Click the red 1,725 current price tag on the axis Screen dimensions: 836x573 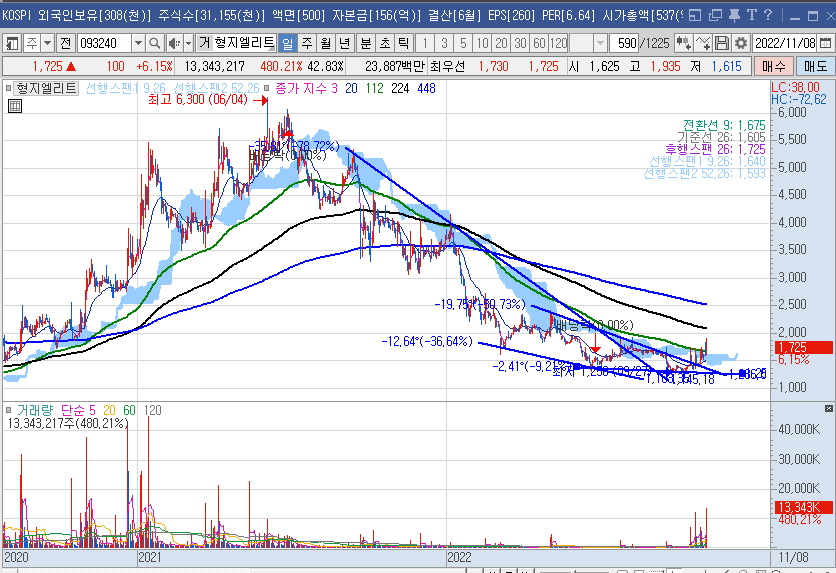[x=803, y=348]
